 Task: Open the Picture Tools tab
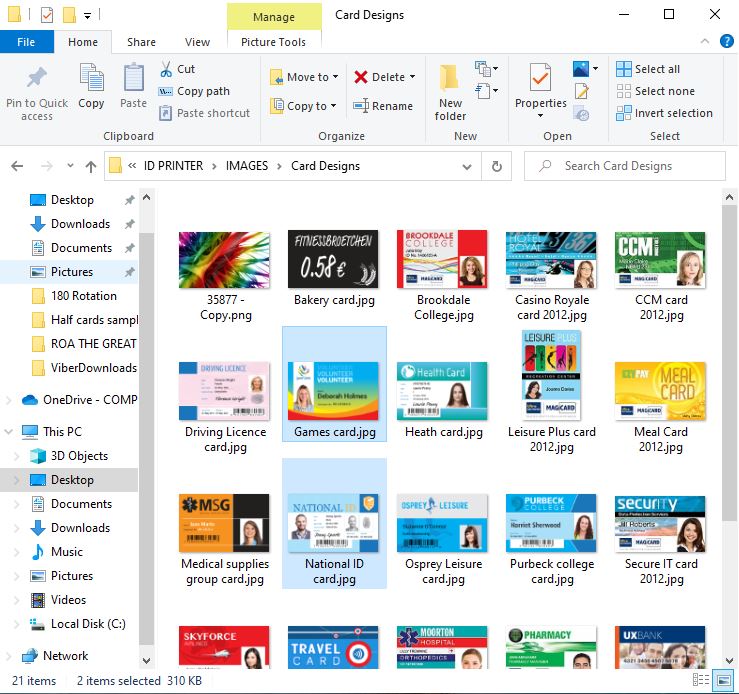273,42
